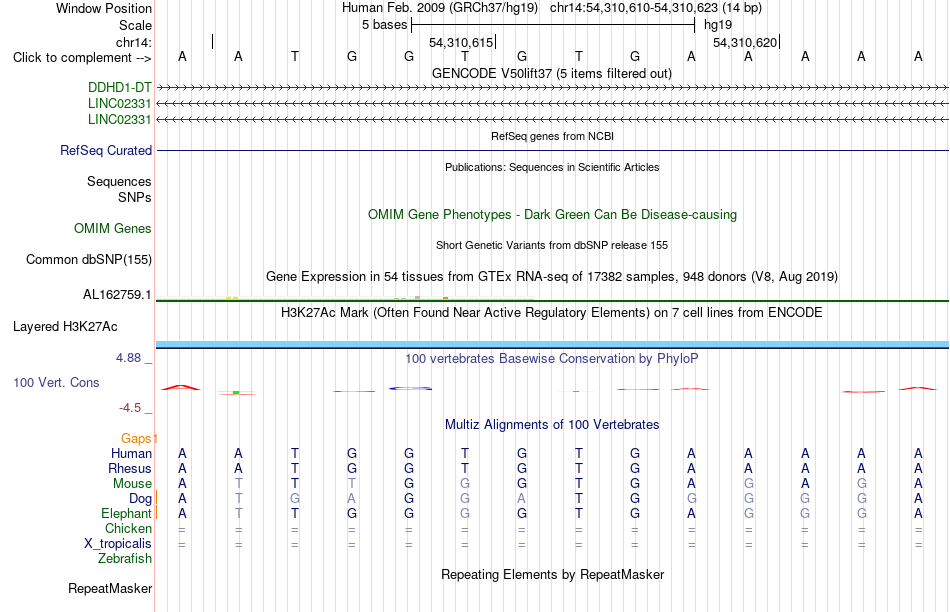The height and width of the screenshot is (612, 950).
Task: Open 'Short Genetic Variants from dbSNP release 155'
Action: pyautogui.click(x=552, y=245)
